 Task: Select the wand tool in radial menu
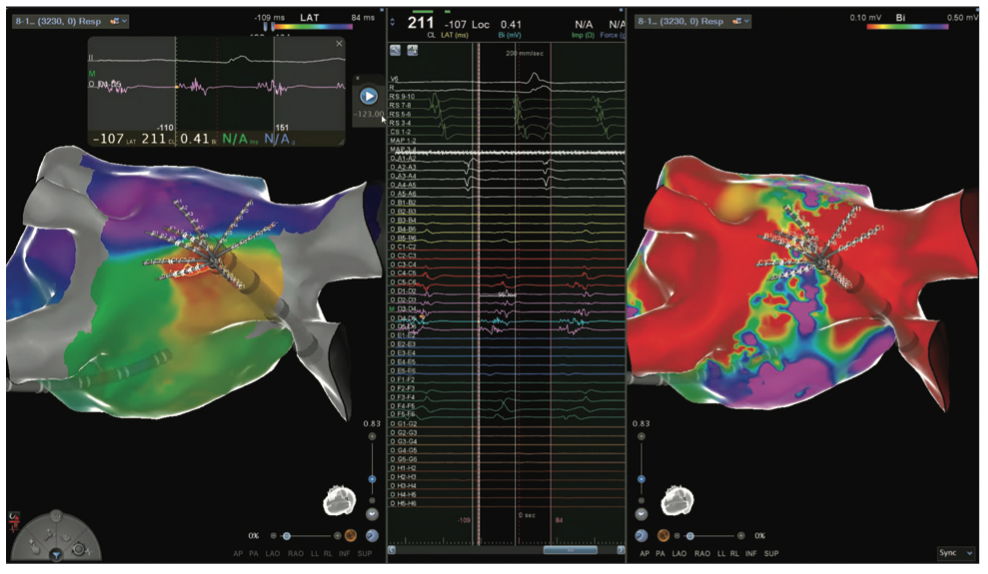pyautogui.click(x=49, y=534)
